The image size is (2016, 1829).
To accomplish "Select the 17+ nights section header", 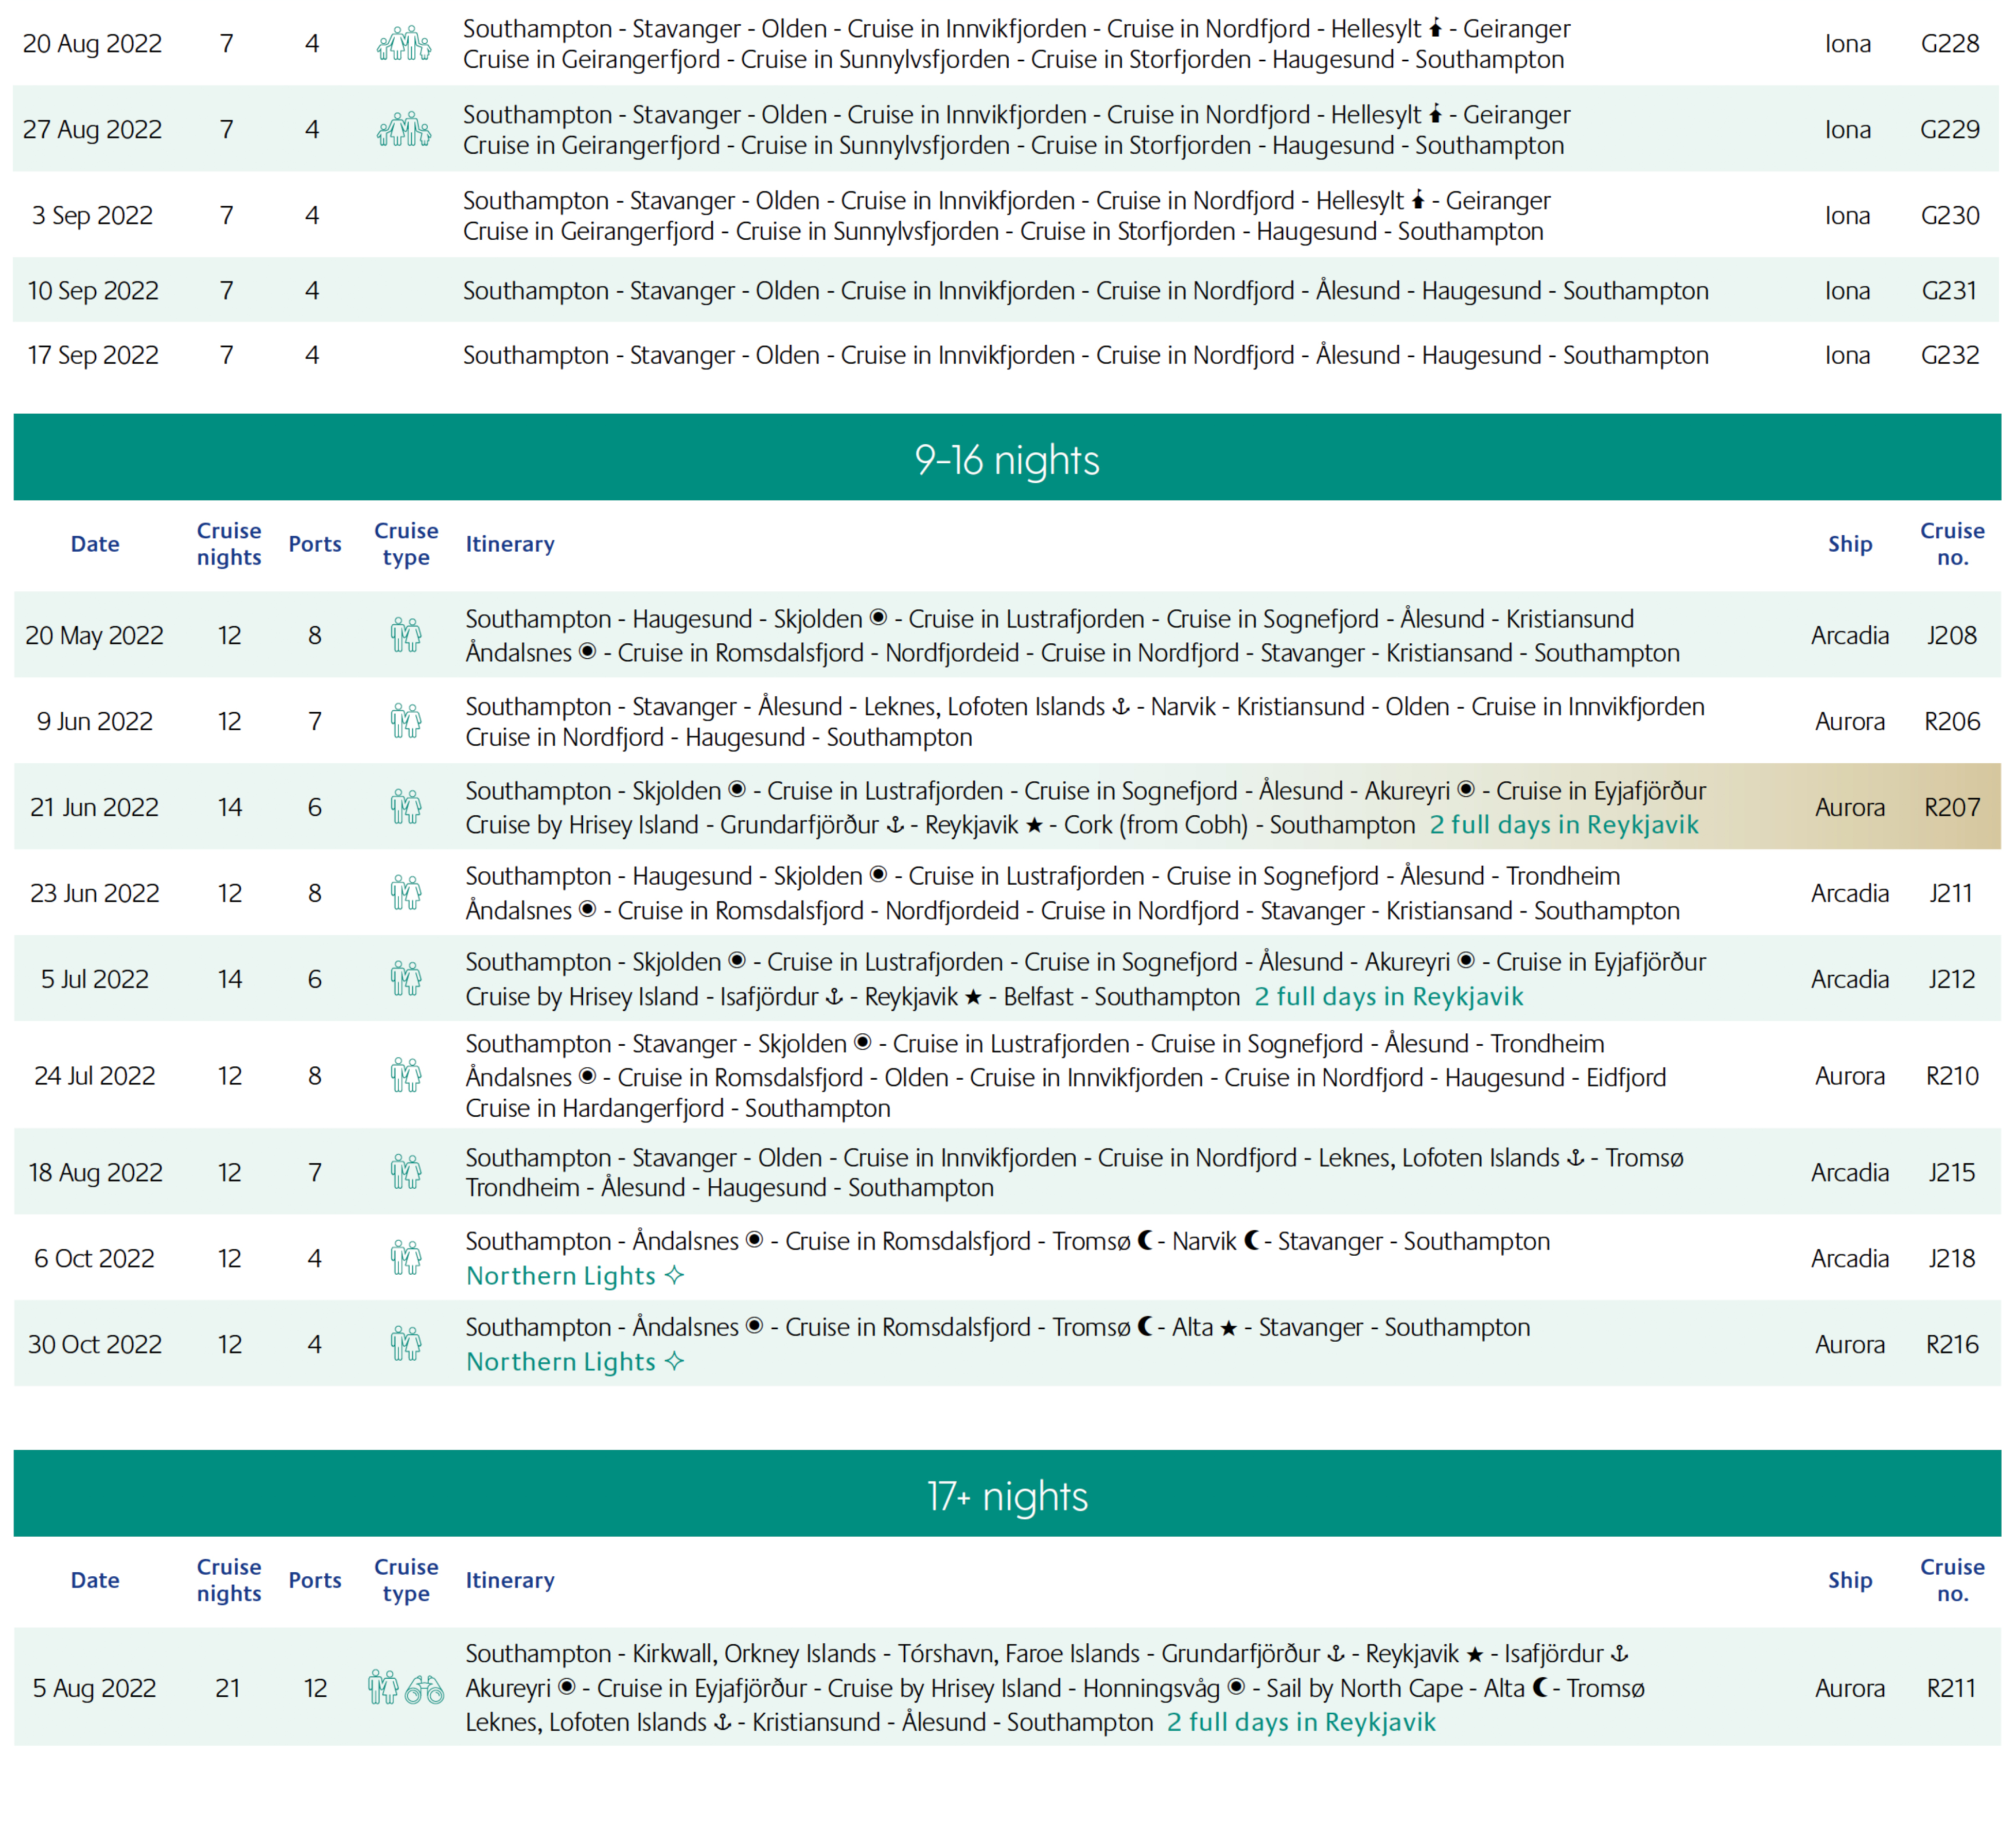I will coord(1007,1493).
